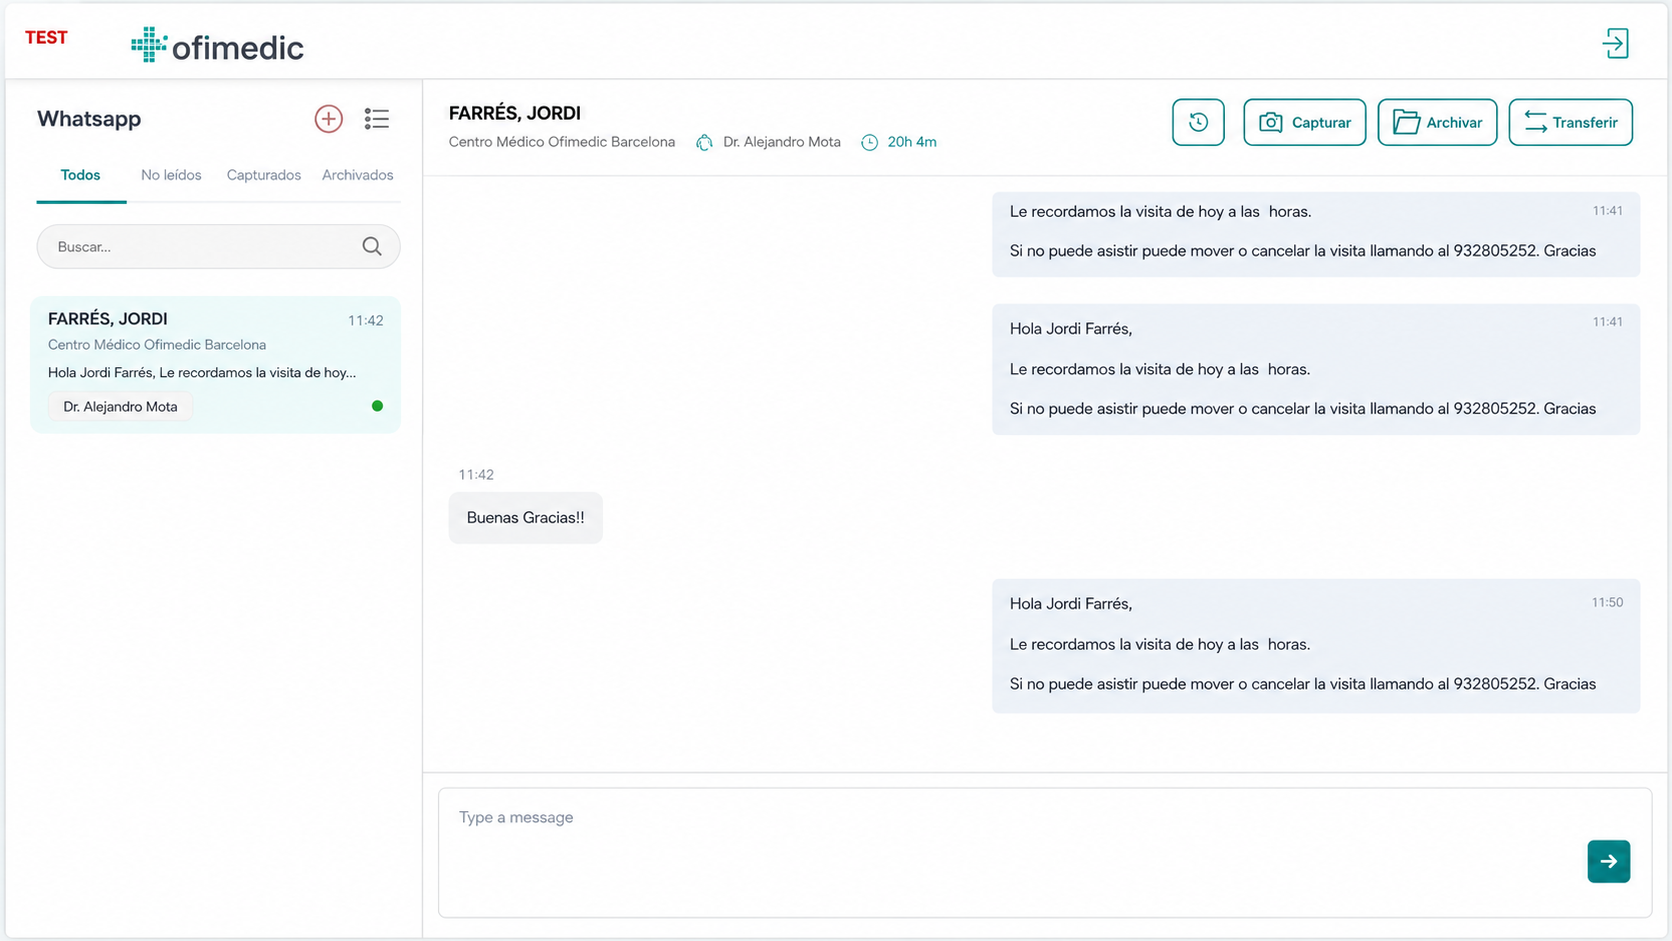The height and width of the screenshot is (941, 1672).
Task: Transfer the chat using Transferir
Action: pos(1570,122)
